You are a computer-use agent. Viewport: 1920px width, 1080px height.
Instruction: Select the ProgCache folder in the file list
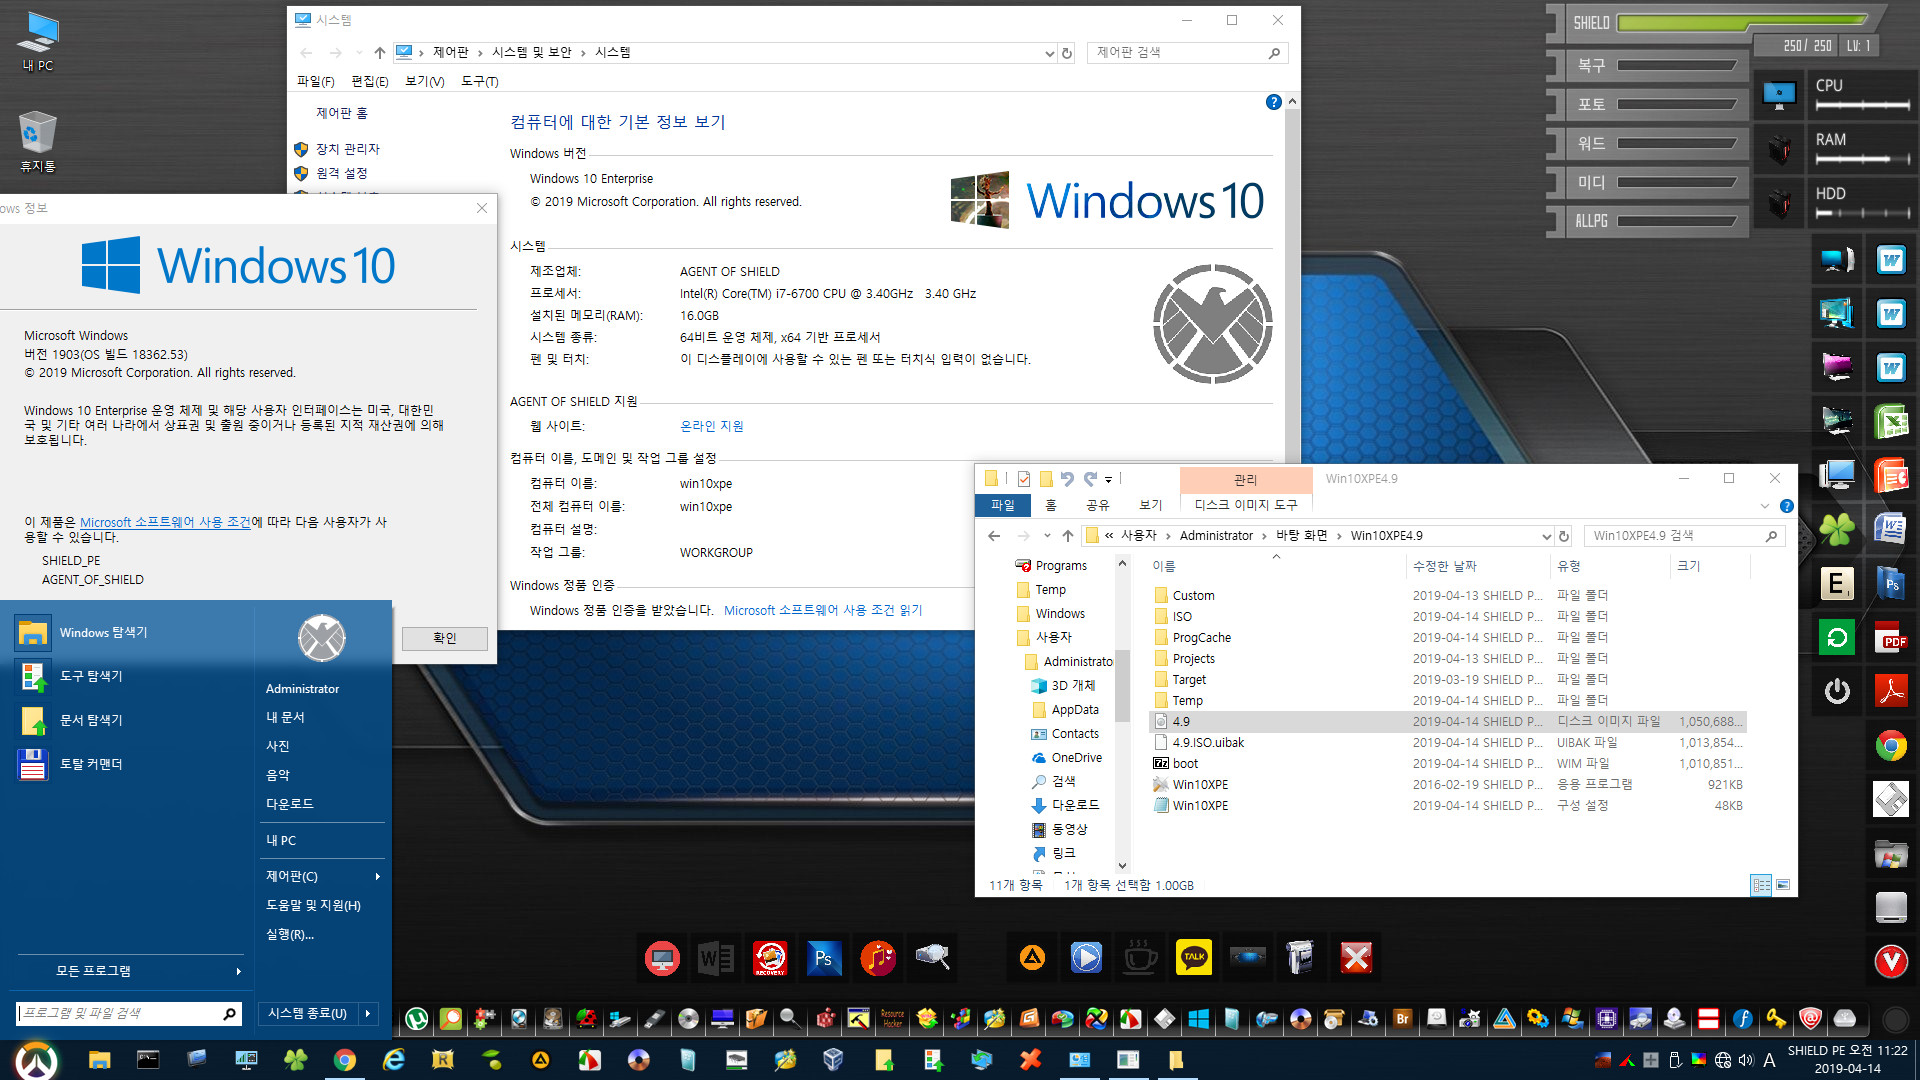(x=1201, y=638)
